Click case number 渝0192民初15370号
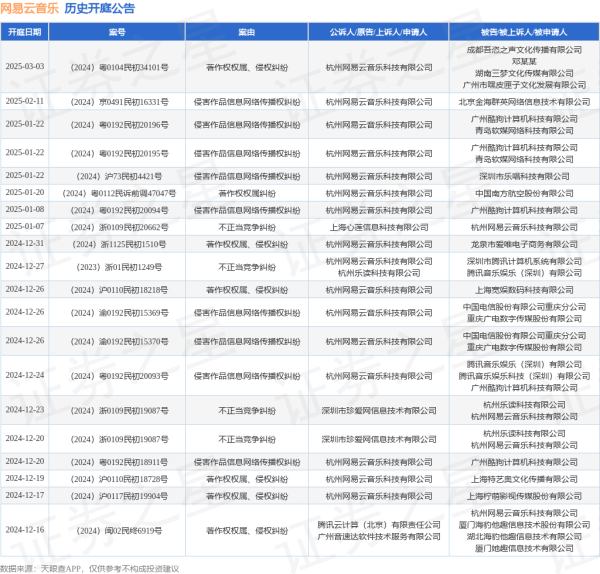Screen dimensions: 600x574 [119, 341]
